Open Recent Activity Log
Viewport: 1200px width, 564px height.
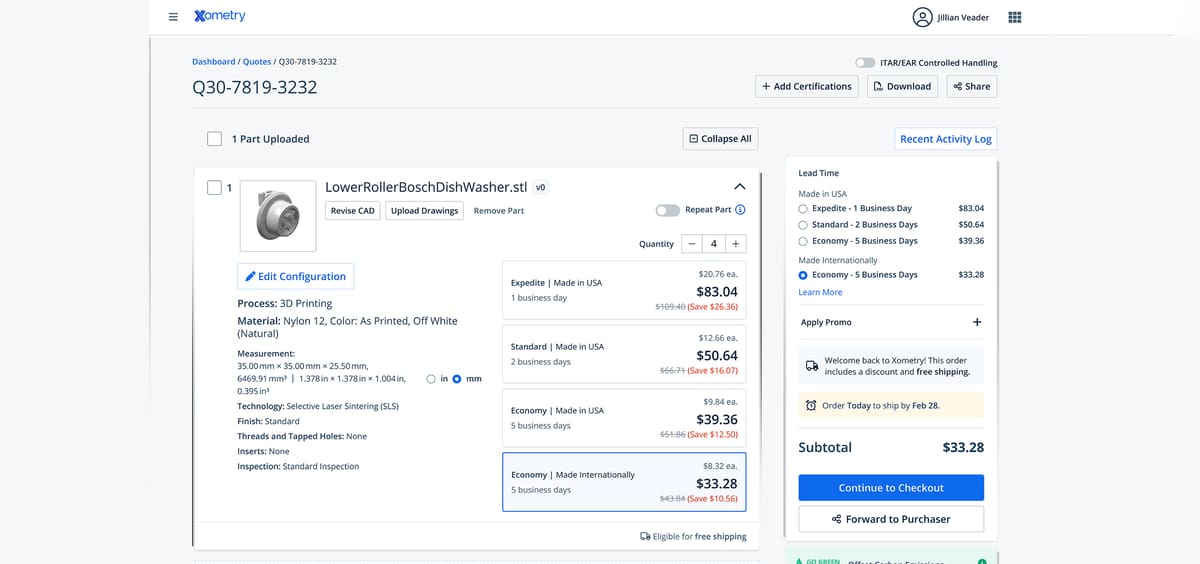[946, 139]
